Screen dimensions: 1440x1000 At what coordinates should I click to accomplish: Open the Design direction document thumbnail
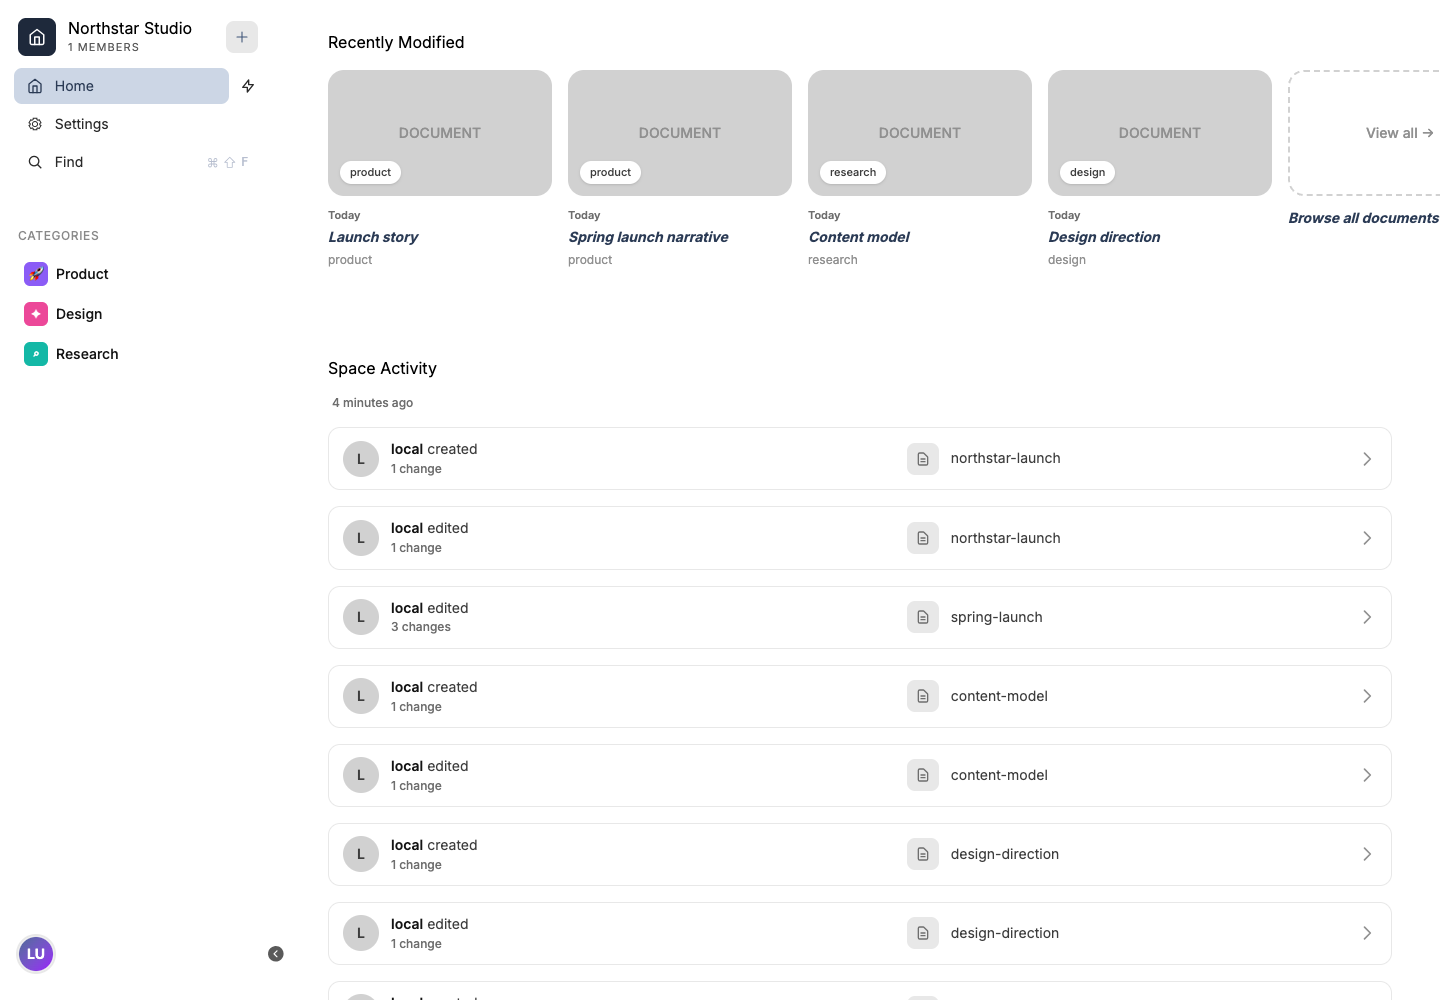pyautogui.click(x=1160, y=133)
